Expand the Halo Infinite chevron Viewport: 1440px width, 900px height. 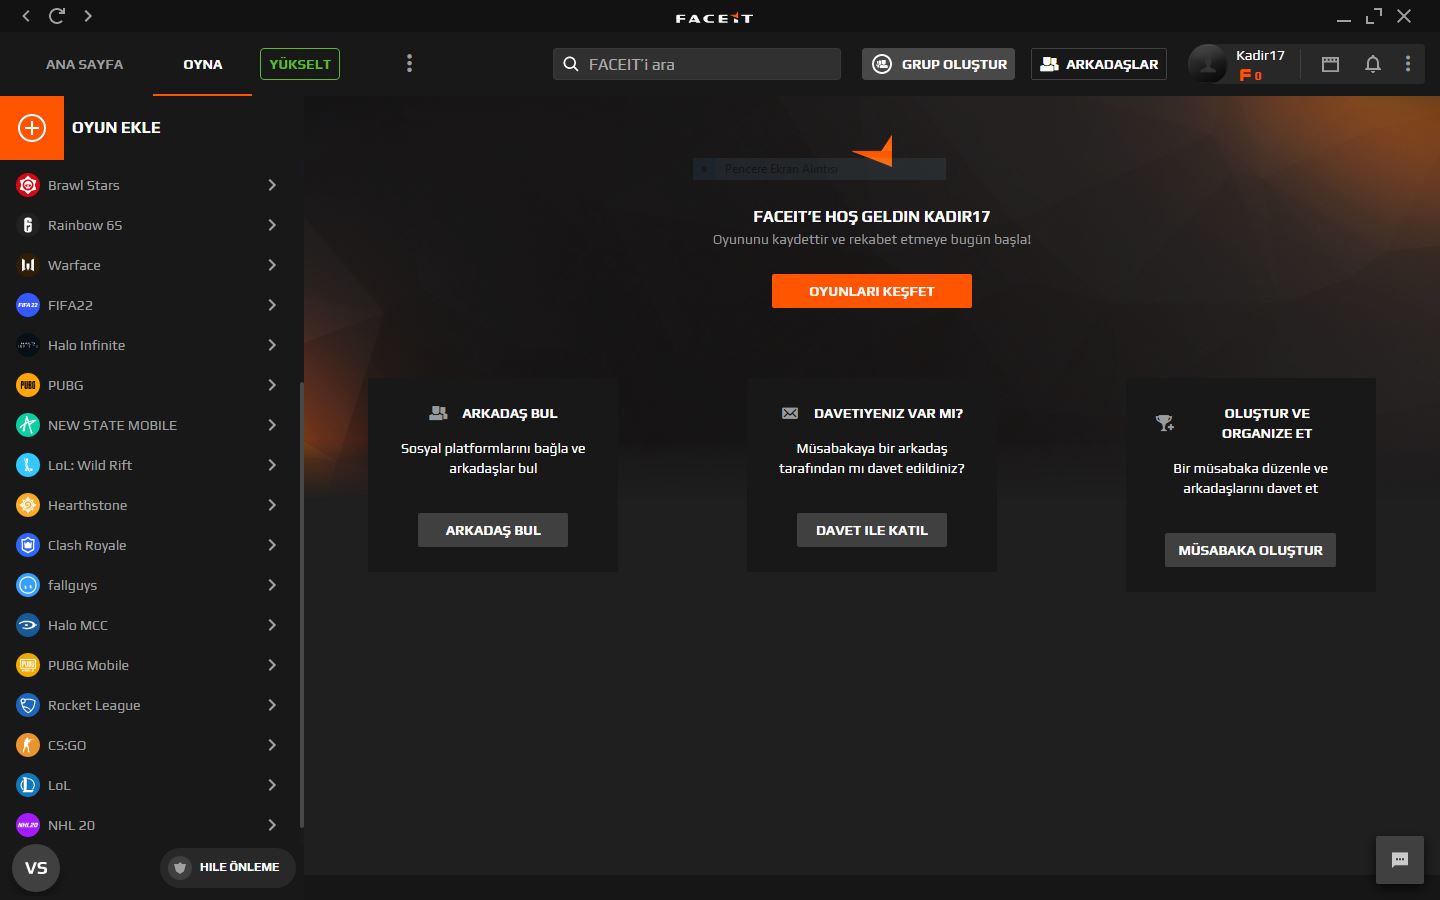tap(272, 345)
